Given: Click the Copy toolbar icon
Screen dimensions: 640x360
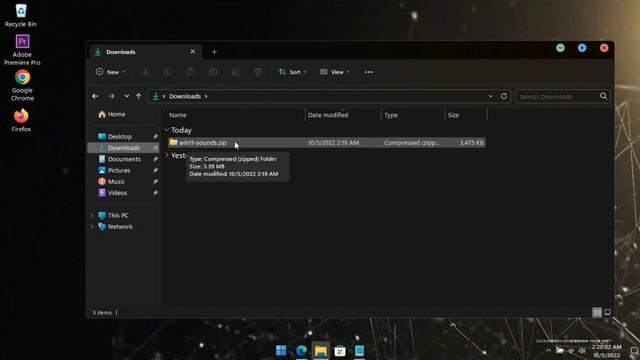Looking at the screenshot, I should click(168, 72).
